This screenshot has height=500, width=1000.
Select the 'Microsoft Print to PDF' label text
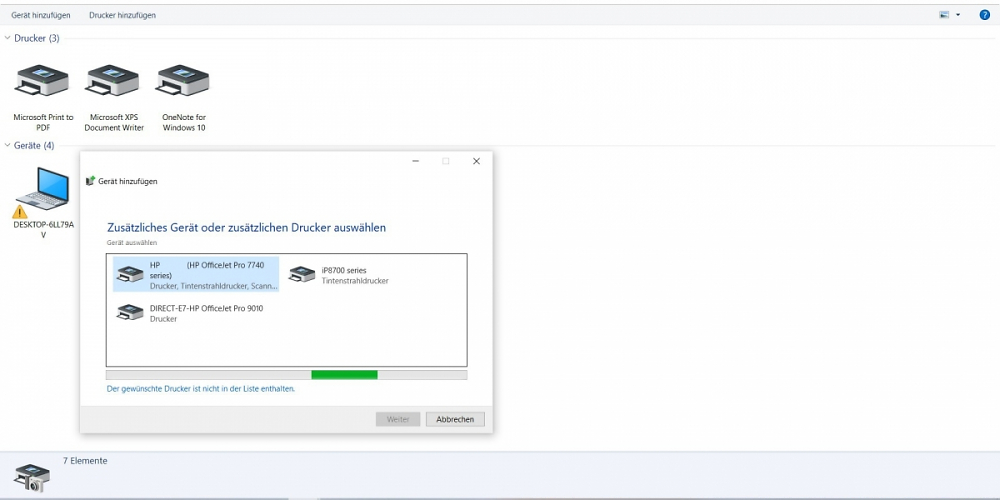(x=43, y=122)
